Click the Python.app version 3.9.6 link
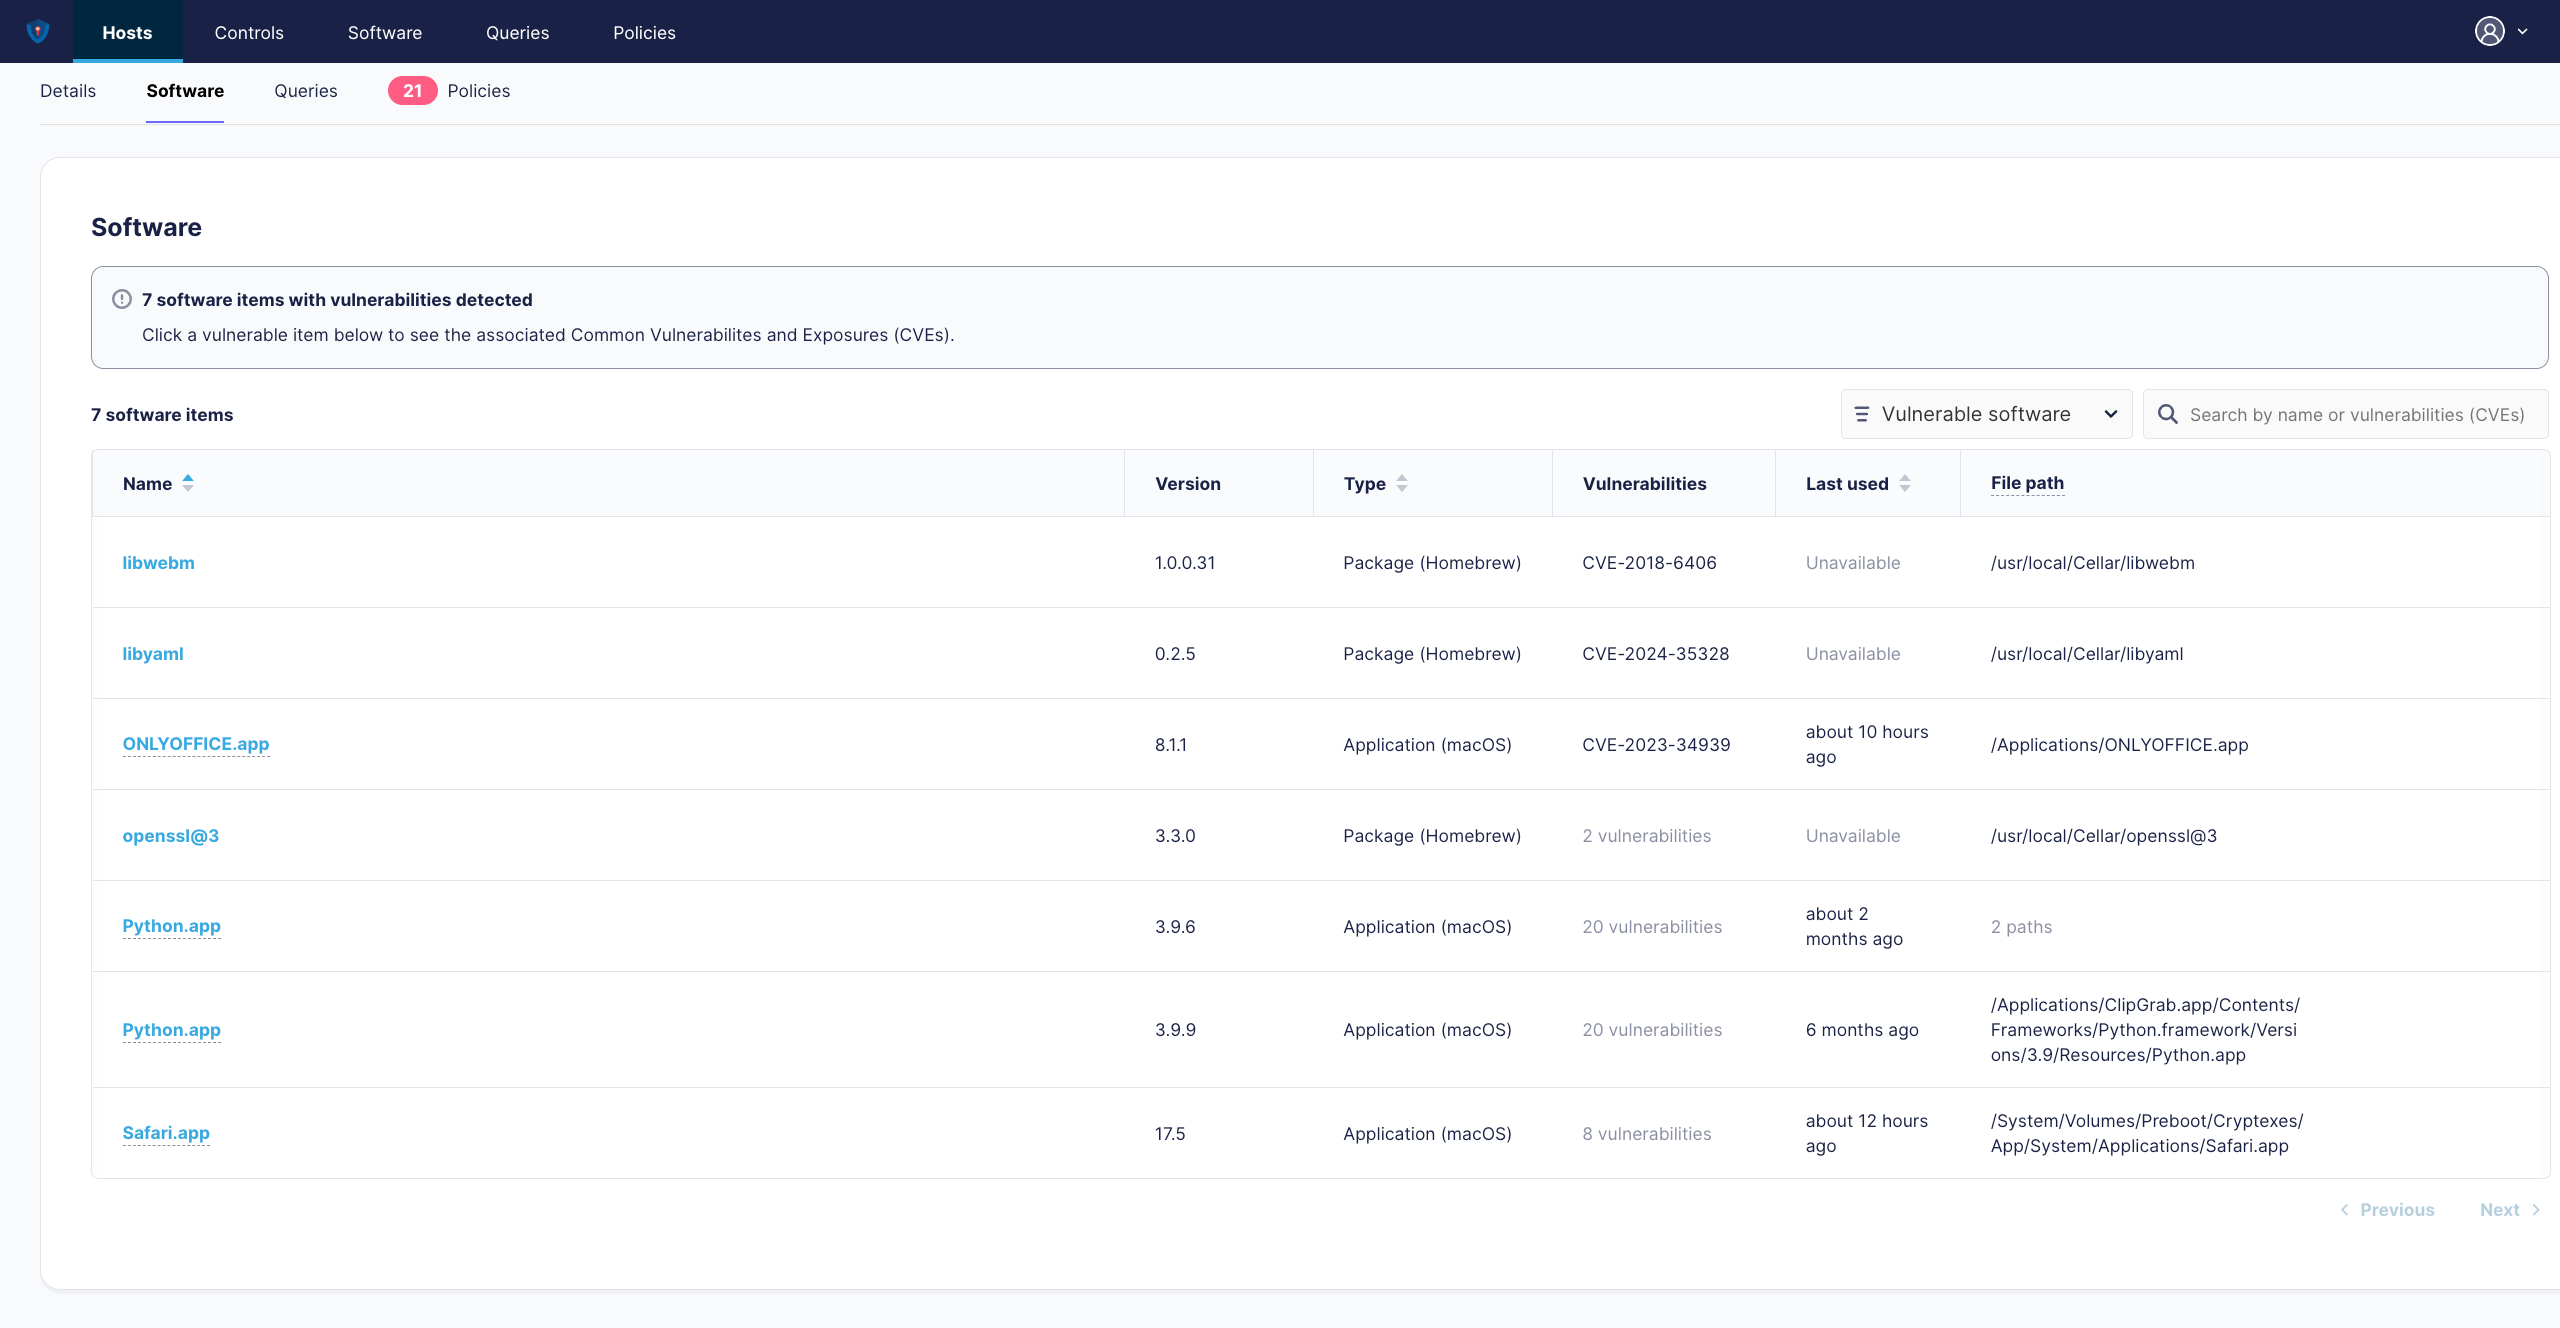Screen dimensions: 2560x1328 pyautogui.click(x=171, y=925)
